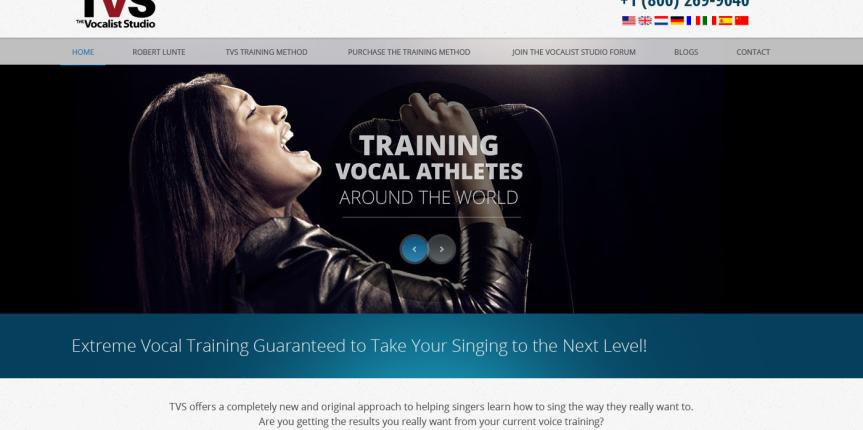Go to previous slide with left arrow

pyautogui.click(x=414, y=249)
